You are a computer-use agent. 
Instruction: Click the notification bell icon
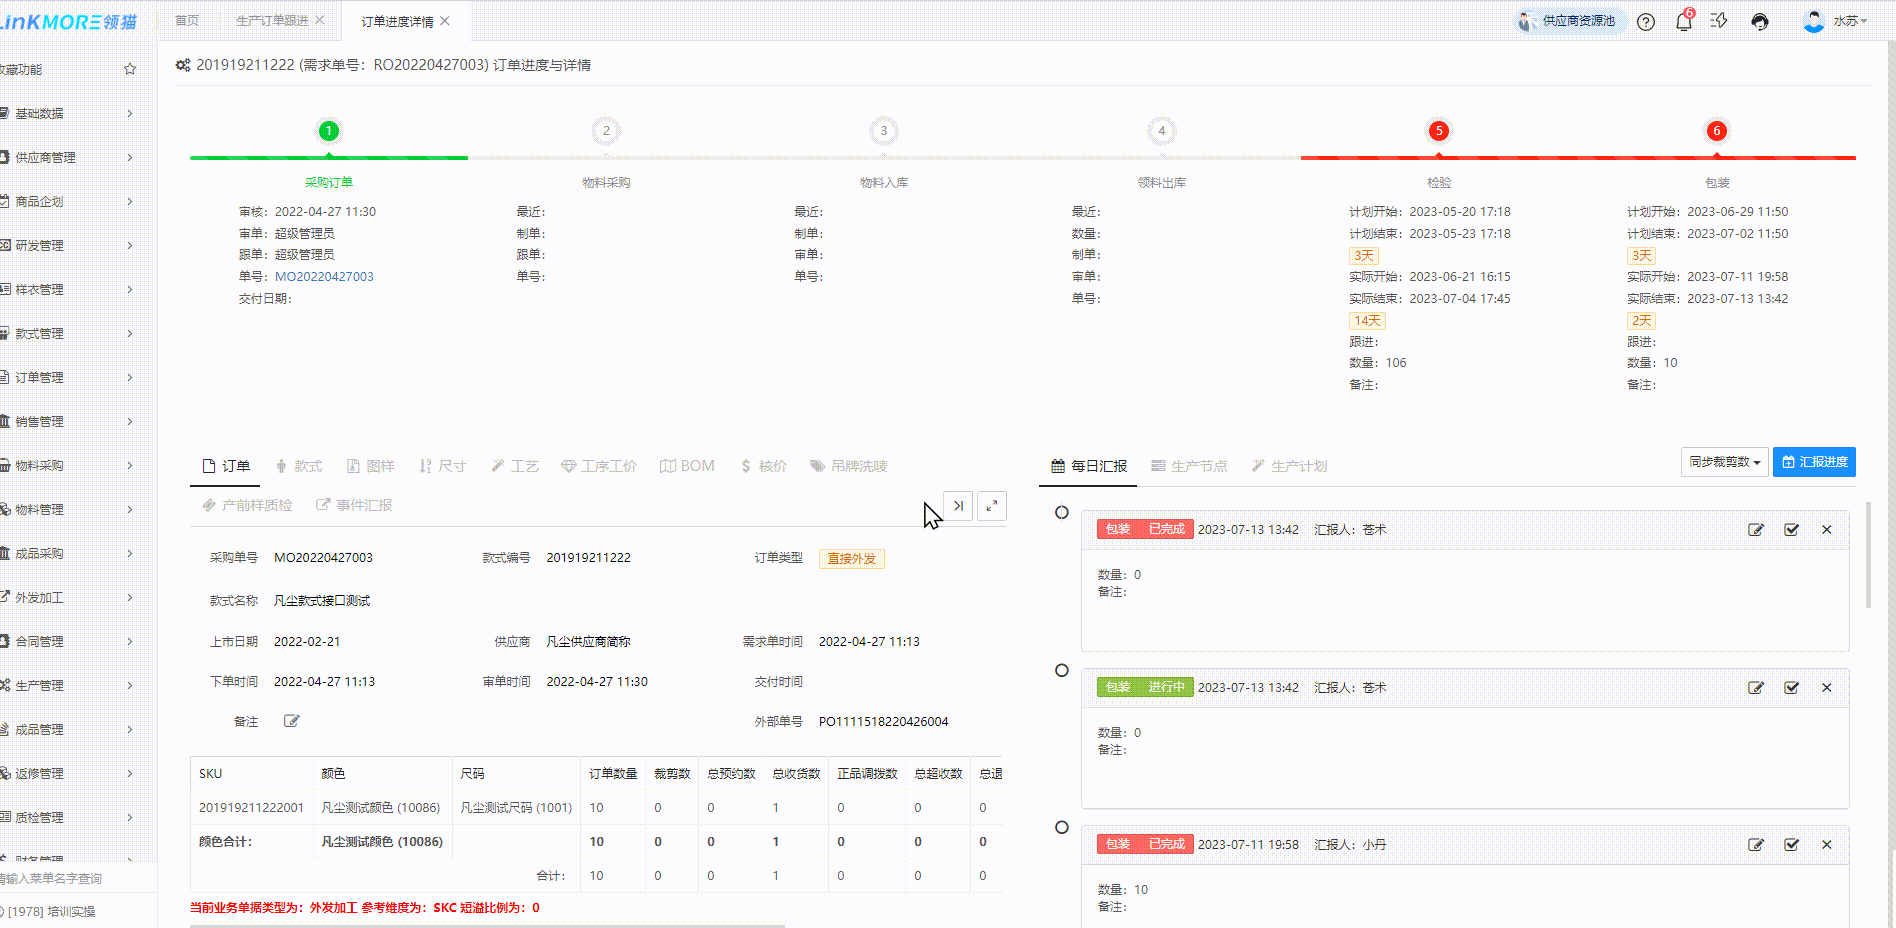click(x=1683, y=22)
